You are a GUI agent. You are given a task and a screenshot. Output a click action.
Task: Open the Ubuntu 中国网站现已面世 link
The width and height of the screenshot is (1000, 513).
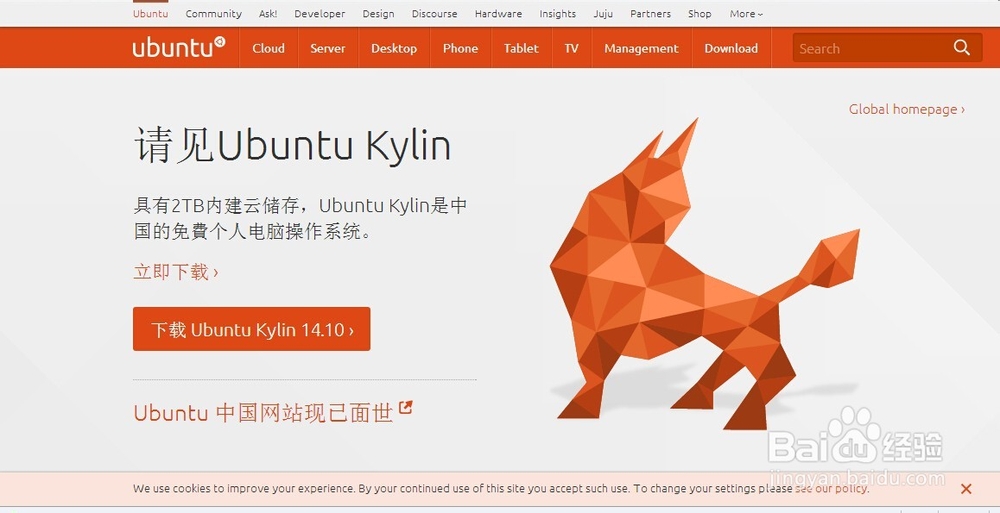click(x=263, y=413)
